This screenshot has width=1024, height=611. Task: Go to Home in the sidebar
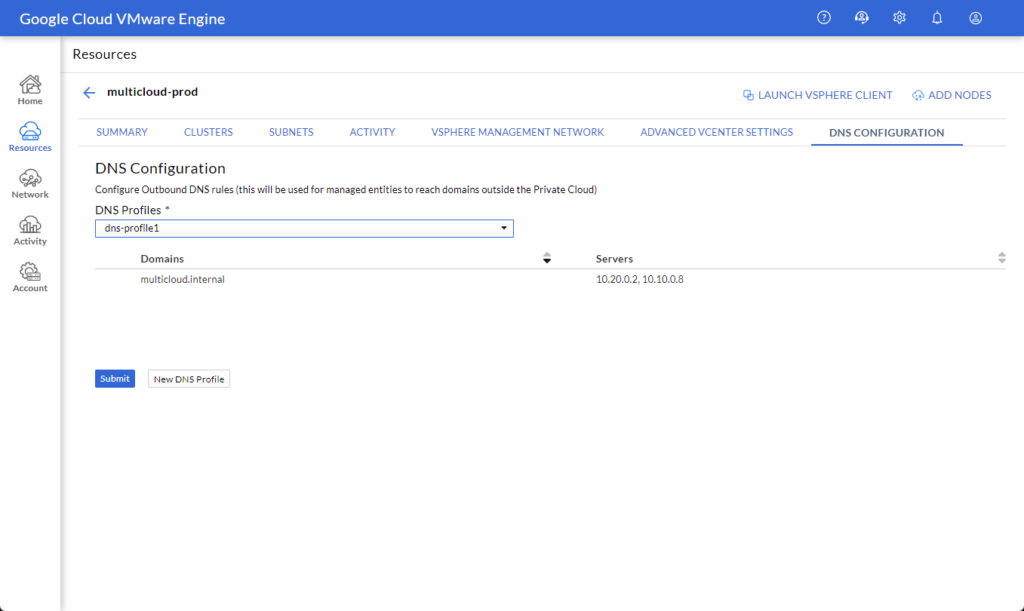coord(30,90)
